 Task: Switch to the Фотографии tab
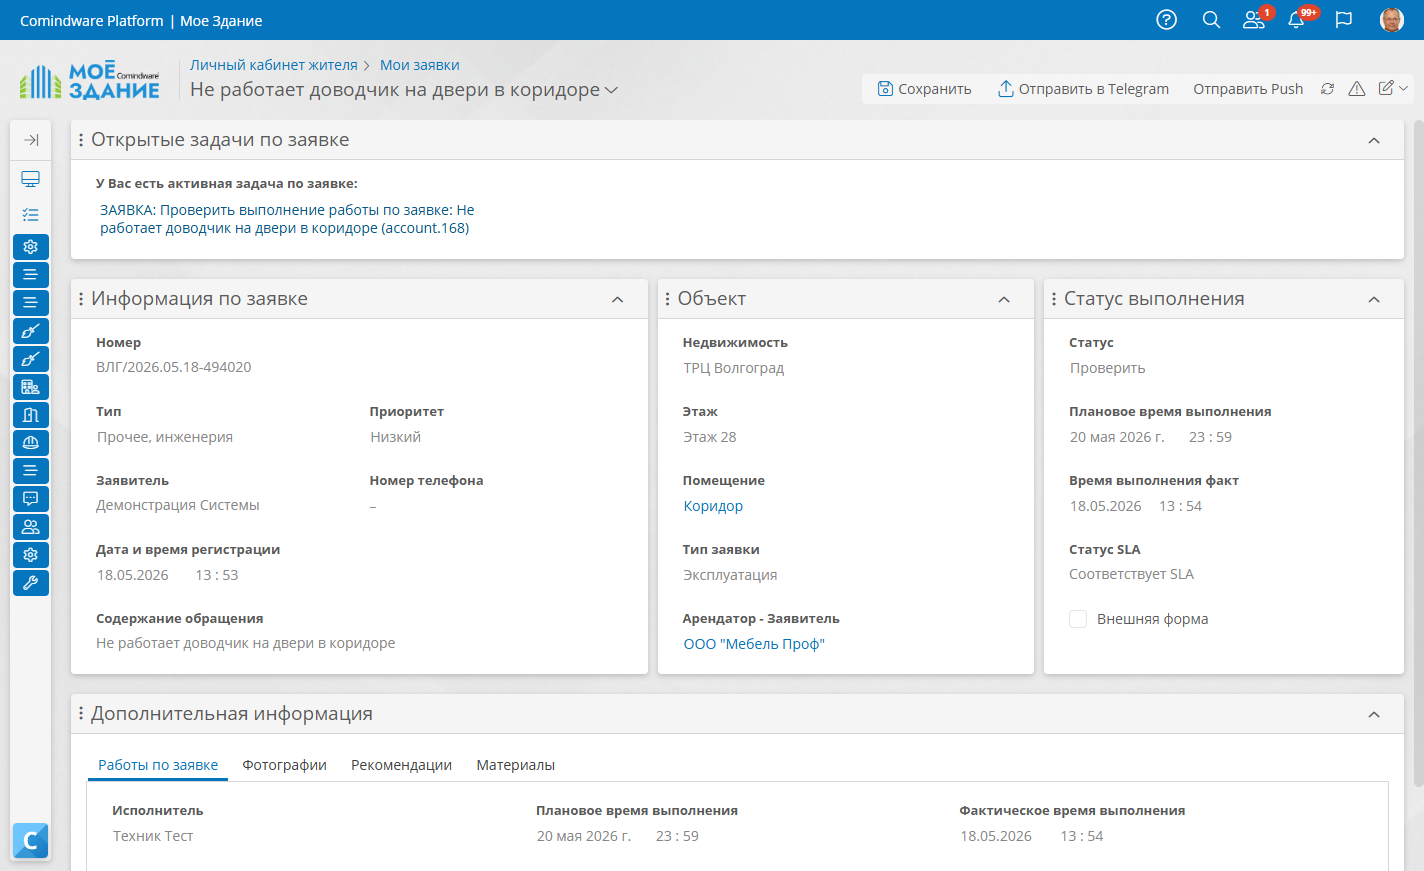coord(285,765)
